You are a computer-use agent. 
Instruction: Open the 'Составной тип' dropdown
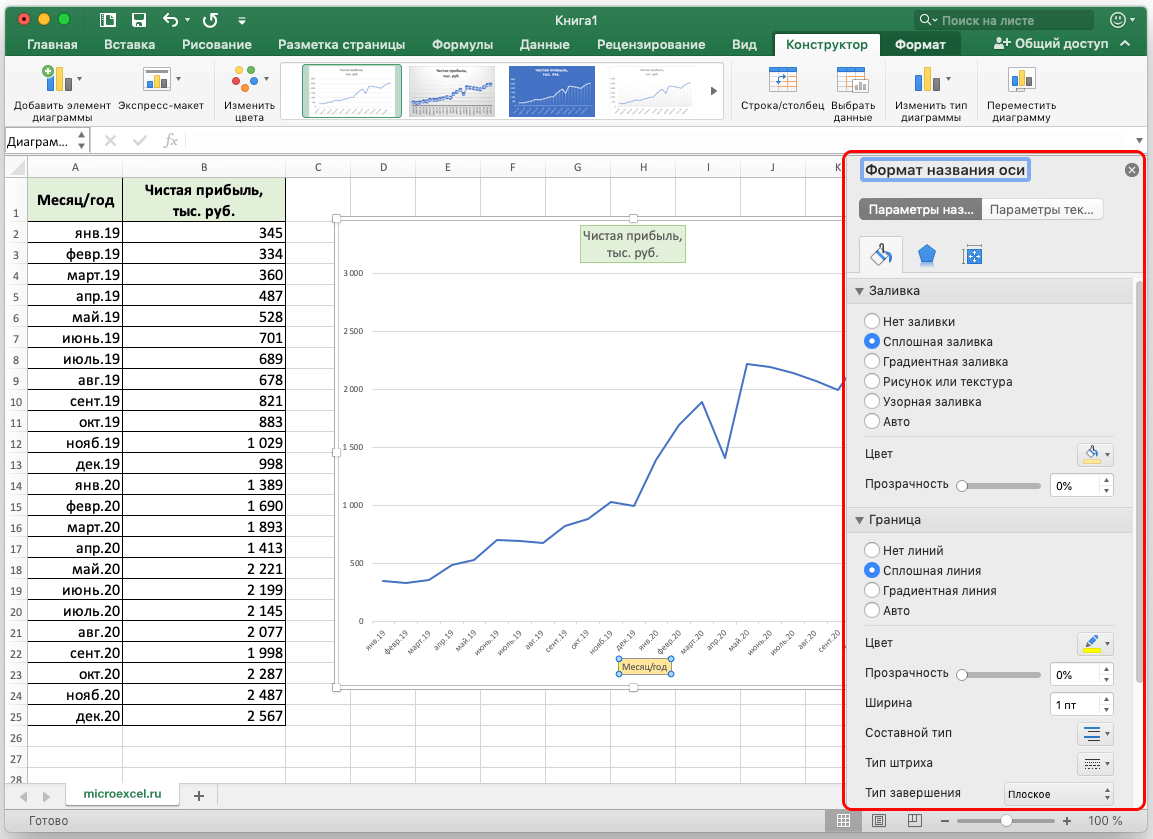click(1095, 733)
